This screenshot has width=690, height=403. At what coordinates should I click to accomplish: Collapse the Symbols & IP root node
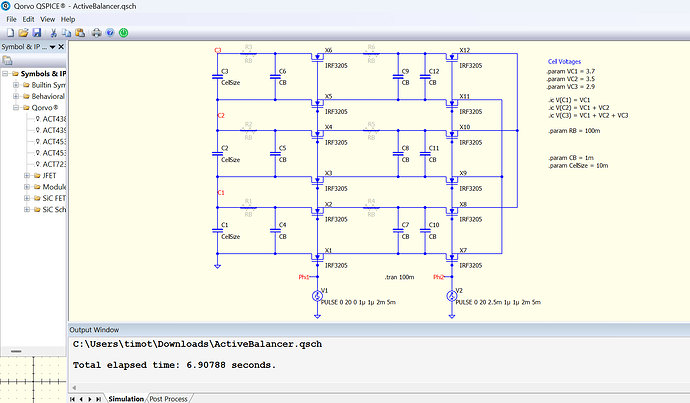(x=5, y=73)
